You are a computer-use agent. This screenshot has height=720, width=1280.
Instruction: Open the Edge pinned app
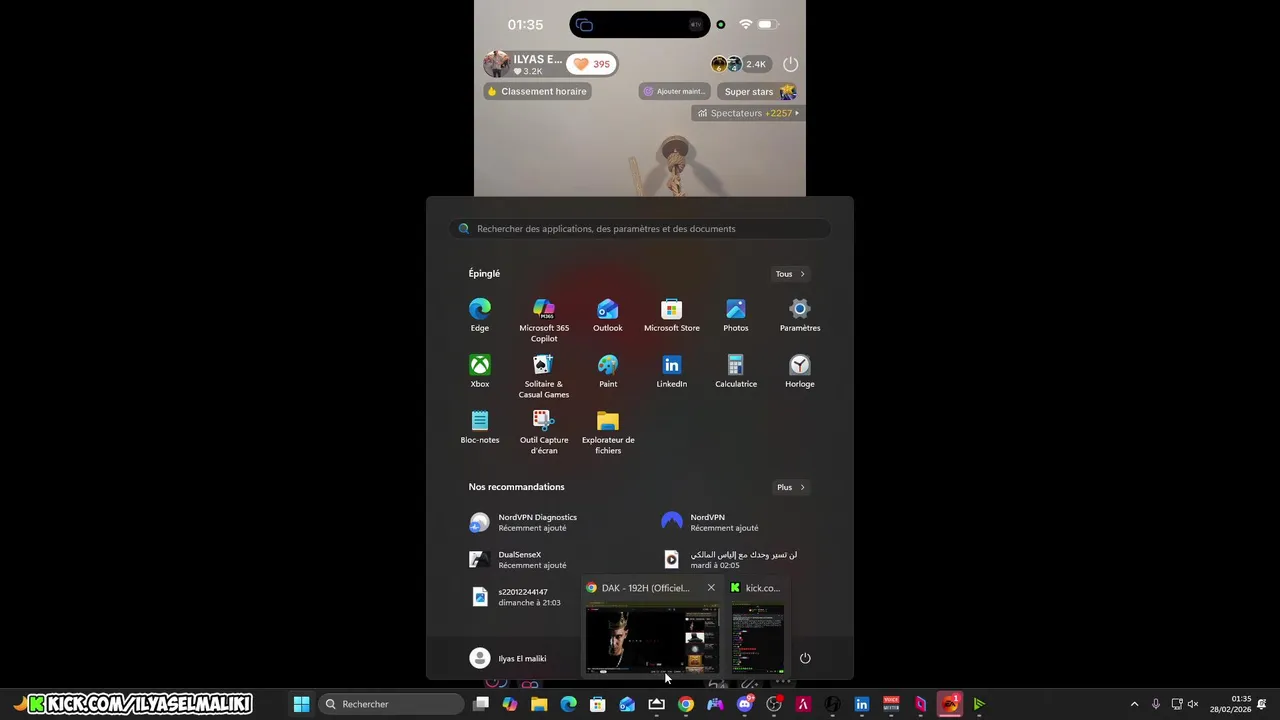click(x=480, y=315)
